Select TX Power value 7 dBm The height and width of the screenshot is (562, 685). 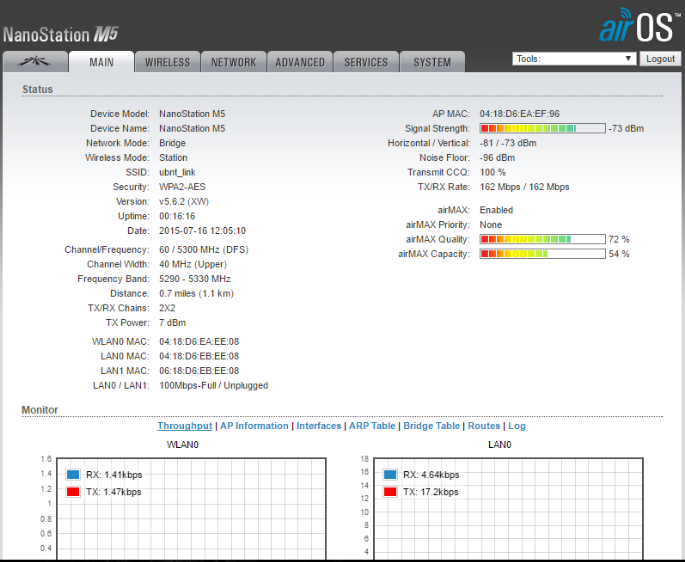[x=172, y=323]
